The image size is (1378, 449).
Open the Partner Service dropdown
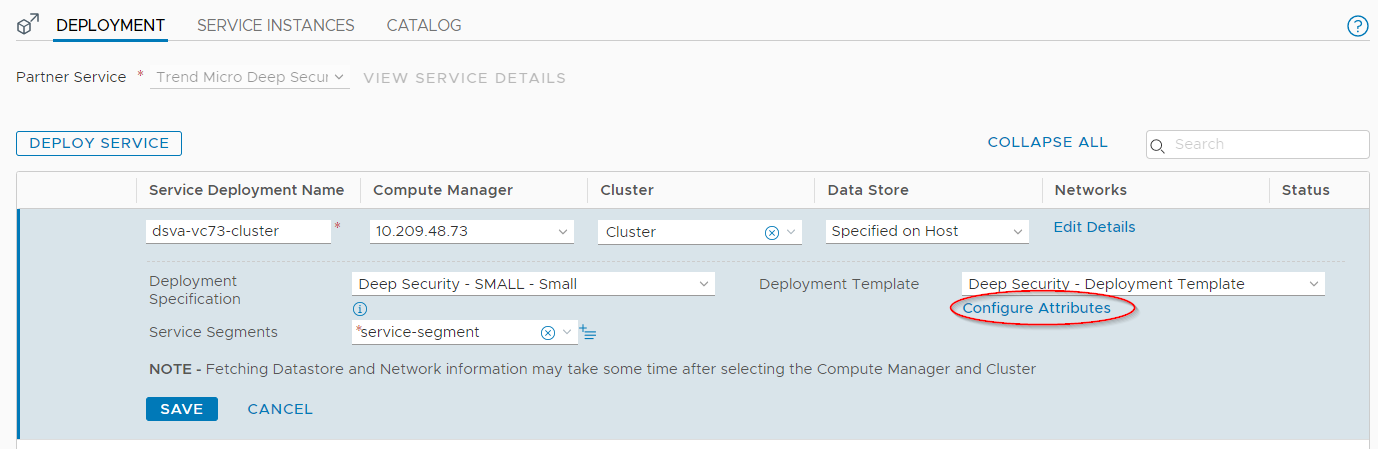(x=249, y=77)
